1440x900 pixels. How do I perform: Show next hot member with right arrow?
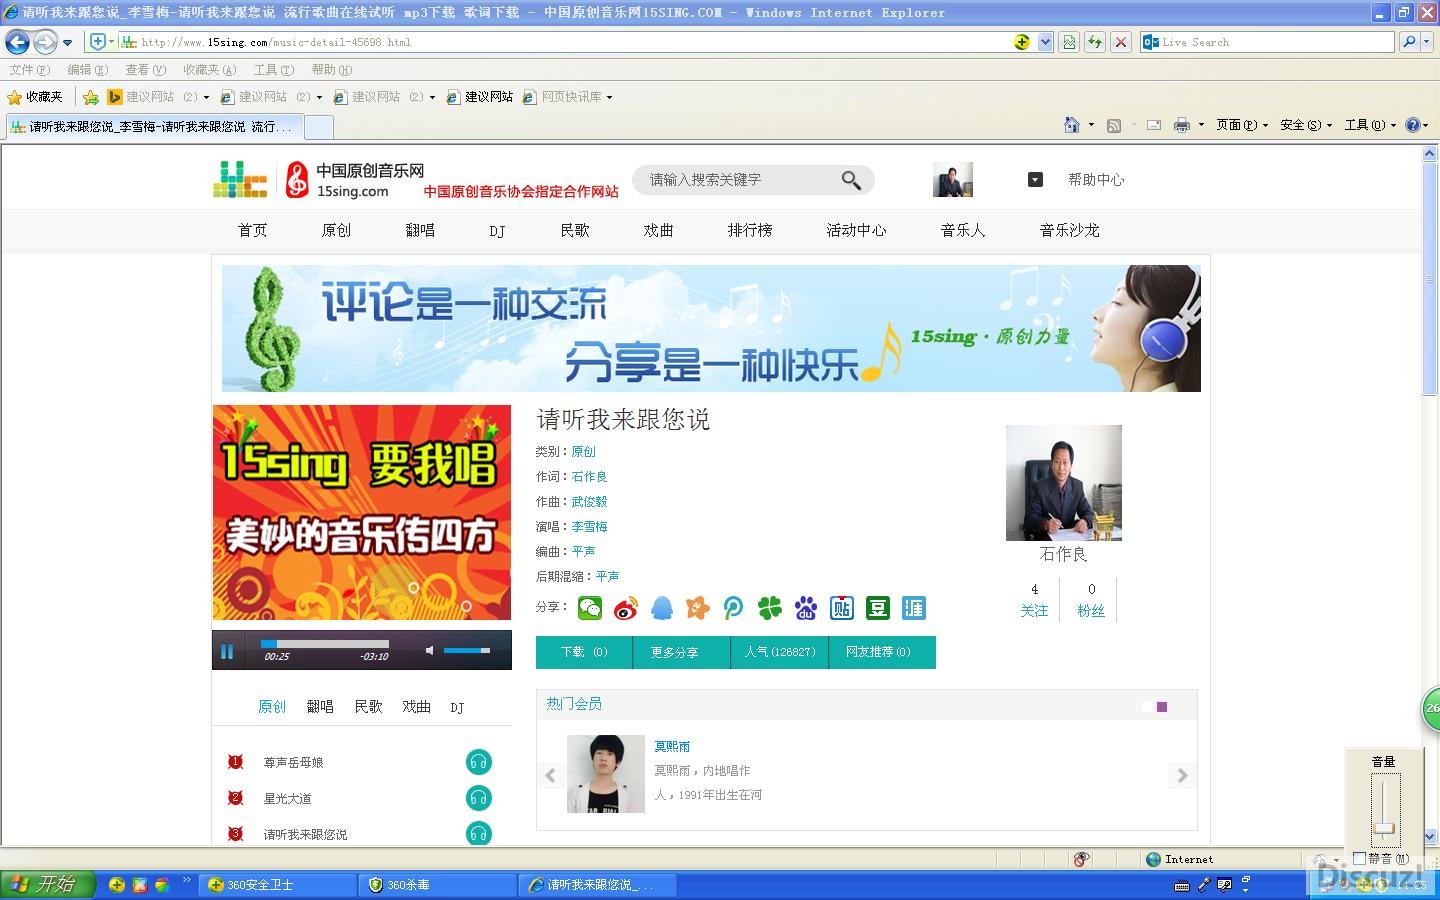point(1182,775)
